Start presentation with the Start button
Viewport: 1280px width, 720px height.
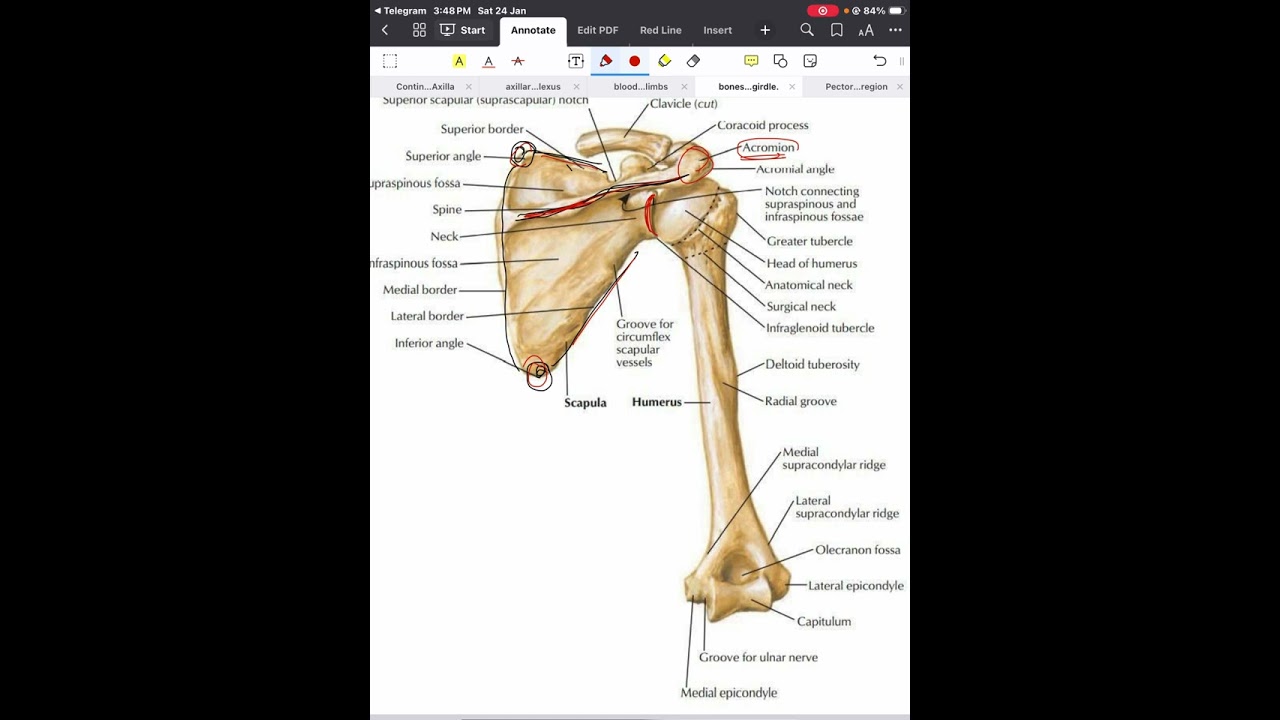[x=462, y=30]
